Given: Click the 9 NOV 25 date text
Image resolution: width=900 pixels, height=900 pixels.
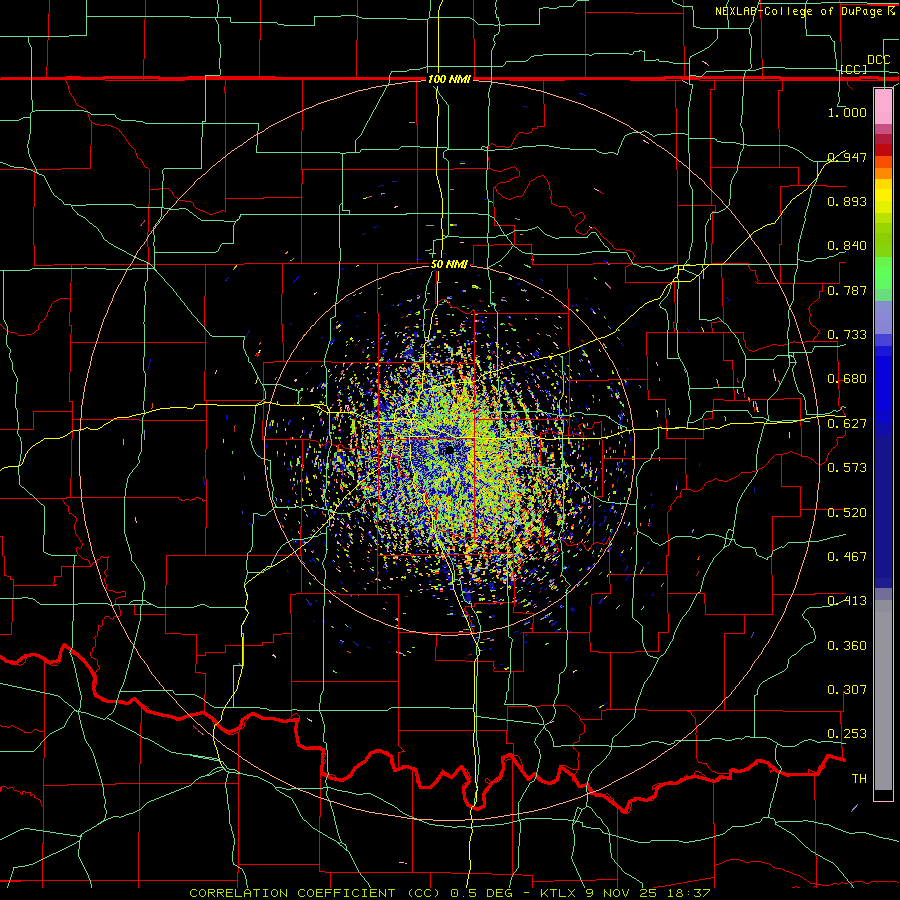Looking at the screenshot, I should 623,893.
